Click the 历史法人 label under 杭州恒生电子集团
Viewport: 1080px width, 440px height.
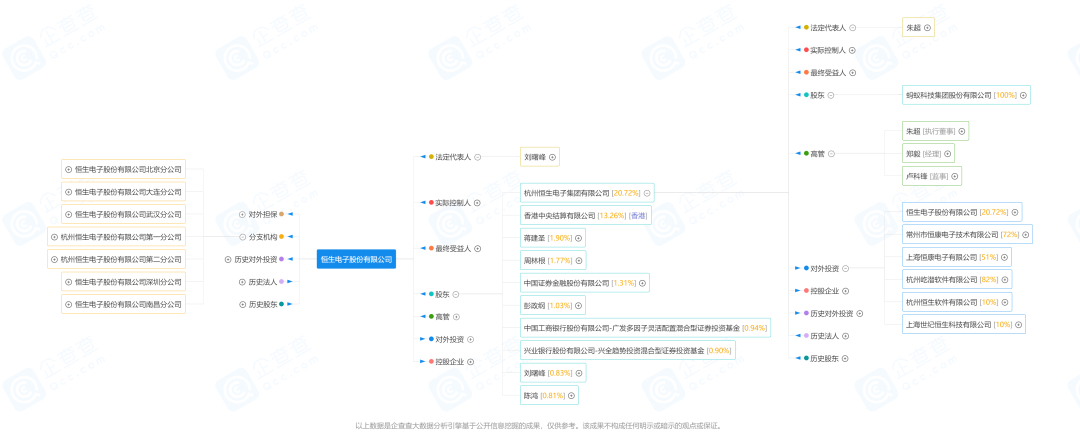tap(824, 336)
